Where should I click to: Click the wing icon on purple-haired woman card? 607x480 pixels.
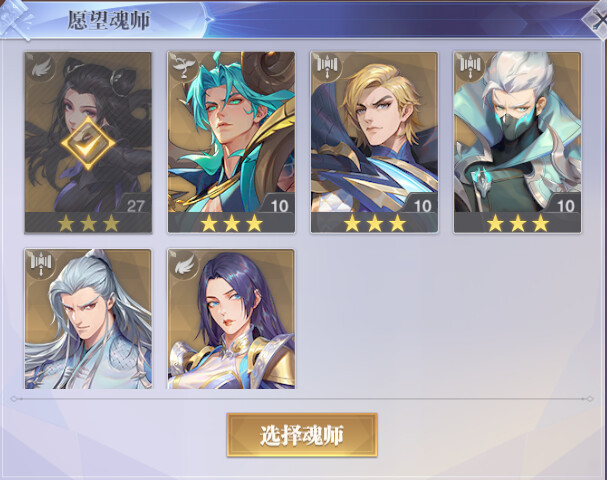[x=184, y=266]
